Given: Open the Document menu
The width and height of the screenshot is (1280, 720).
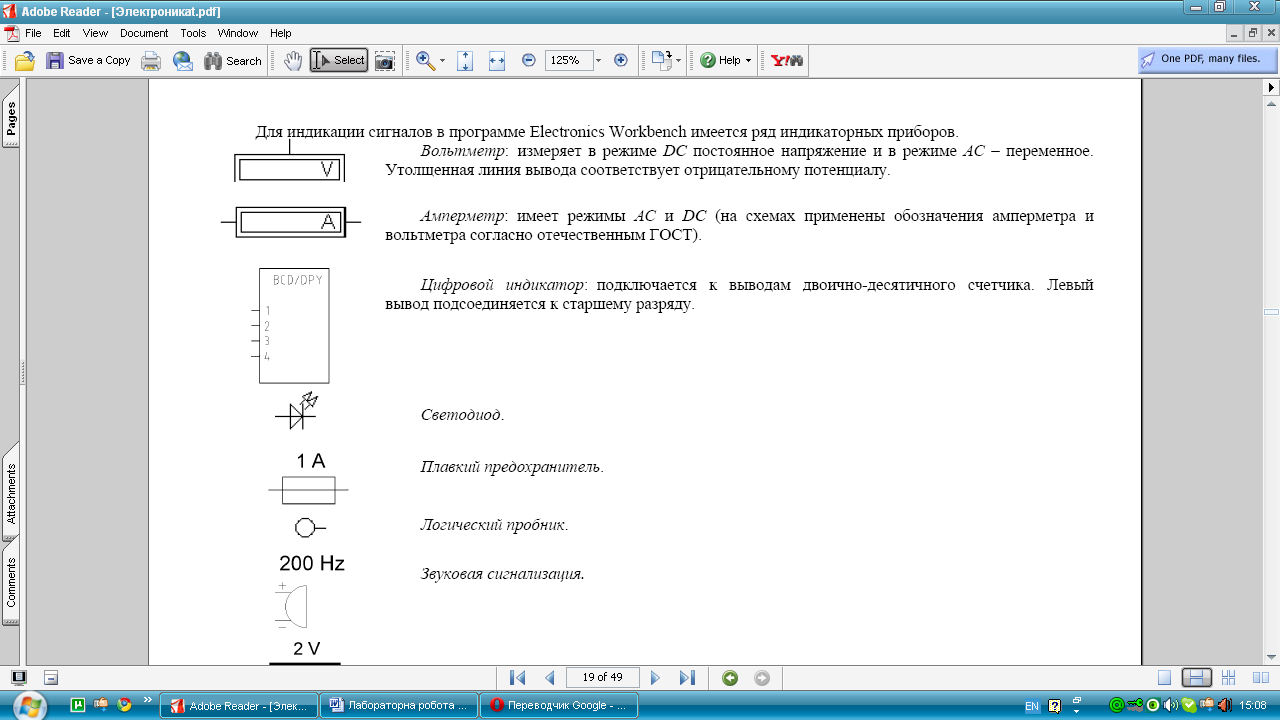Looking at the screenshot, I should pyautogui.click(x=144, y=33).
